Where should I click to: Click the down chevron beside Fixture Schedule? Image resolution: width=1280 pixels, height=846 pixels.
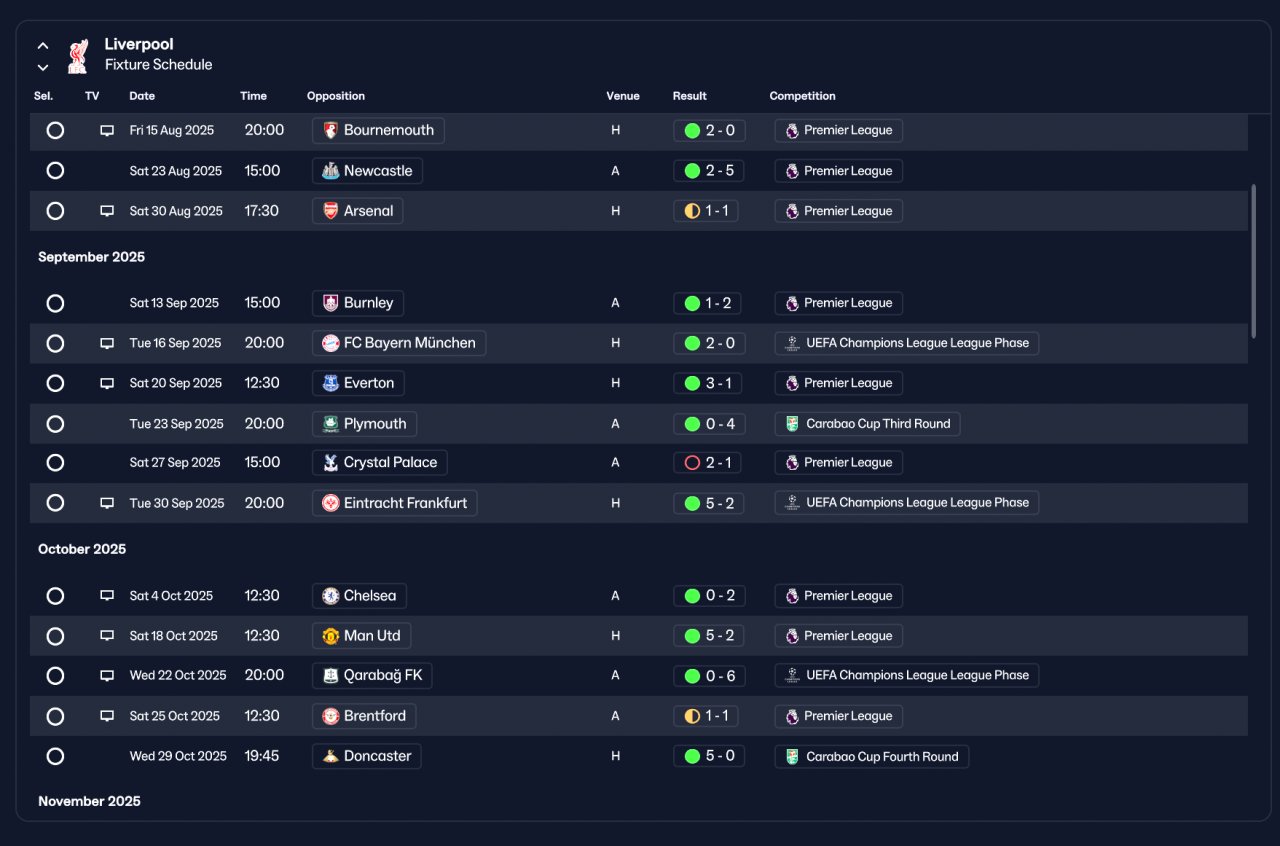(43, 67)
